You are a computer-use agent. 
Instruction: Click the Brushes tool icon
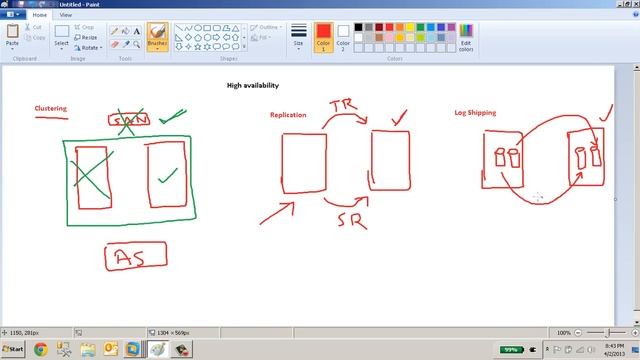(x=157, y=32)
